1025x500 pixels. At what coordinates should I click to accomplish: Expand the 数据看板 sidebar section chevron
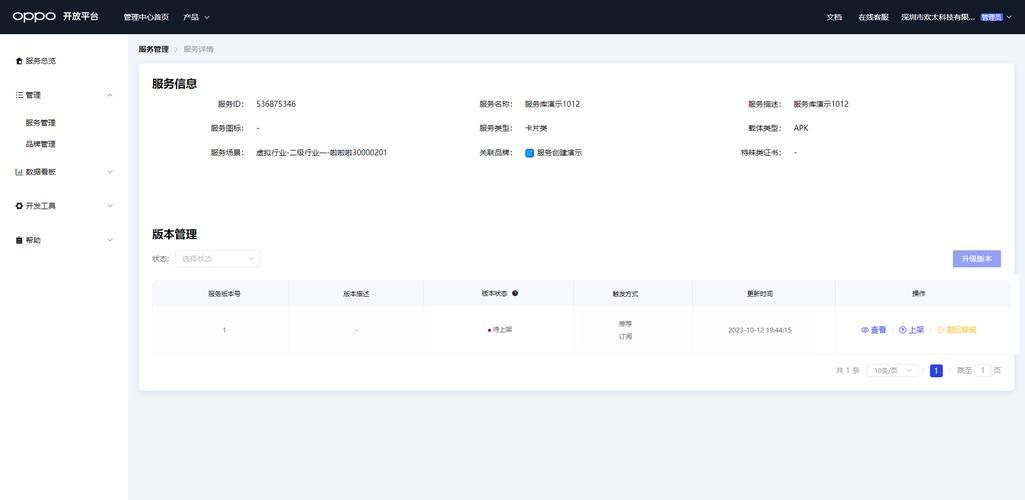110,172
